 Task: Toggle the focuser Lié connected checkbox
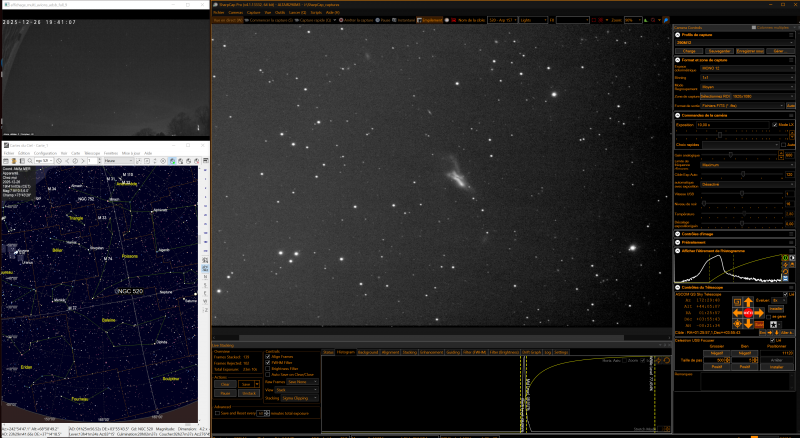772,340
